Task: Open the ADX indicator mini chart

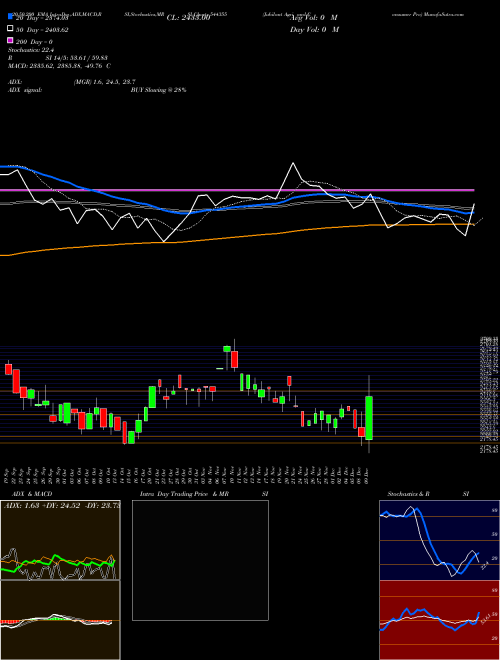Action: pos(60,540)
